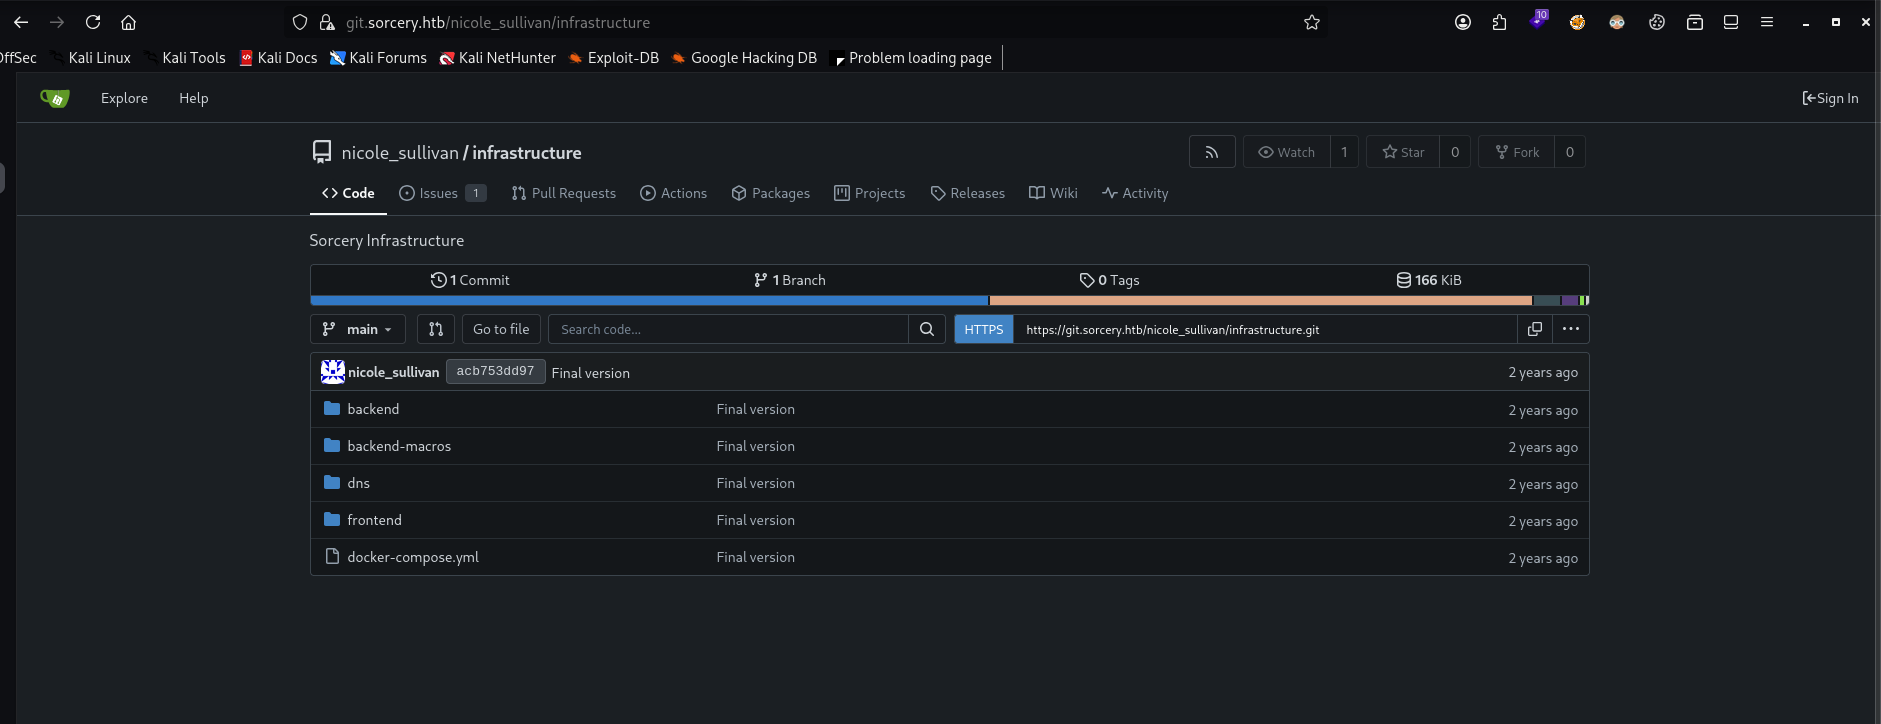Open the Pull Requests tab
This screenshot has width=1881, height=724.
[564, 193]
